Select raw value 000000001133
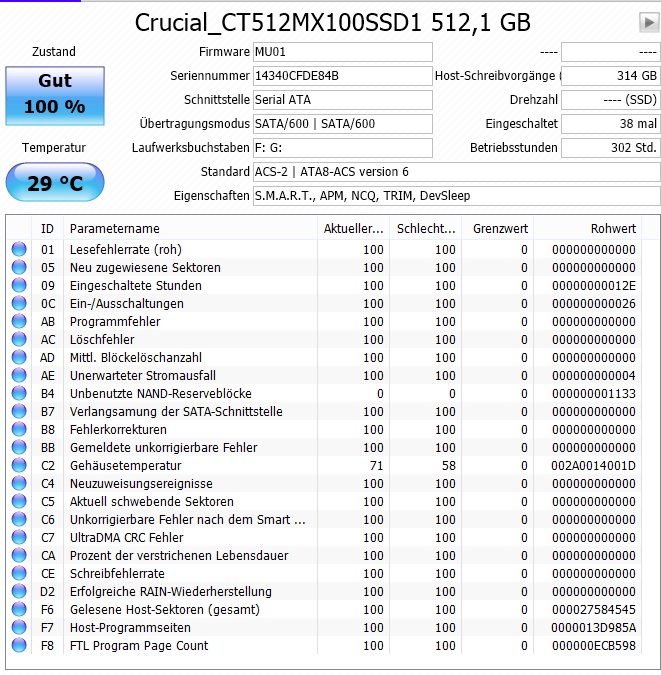 pyautogui.click(x=594, y=394)
